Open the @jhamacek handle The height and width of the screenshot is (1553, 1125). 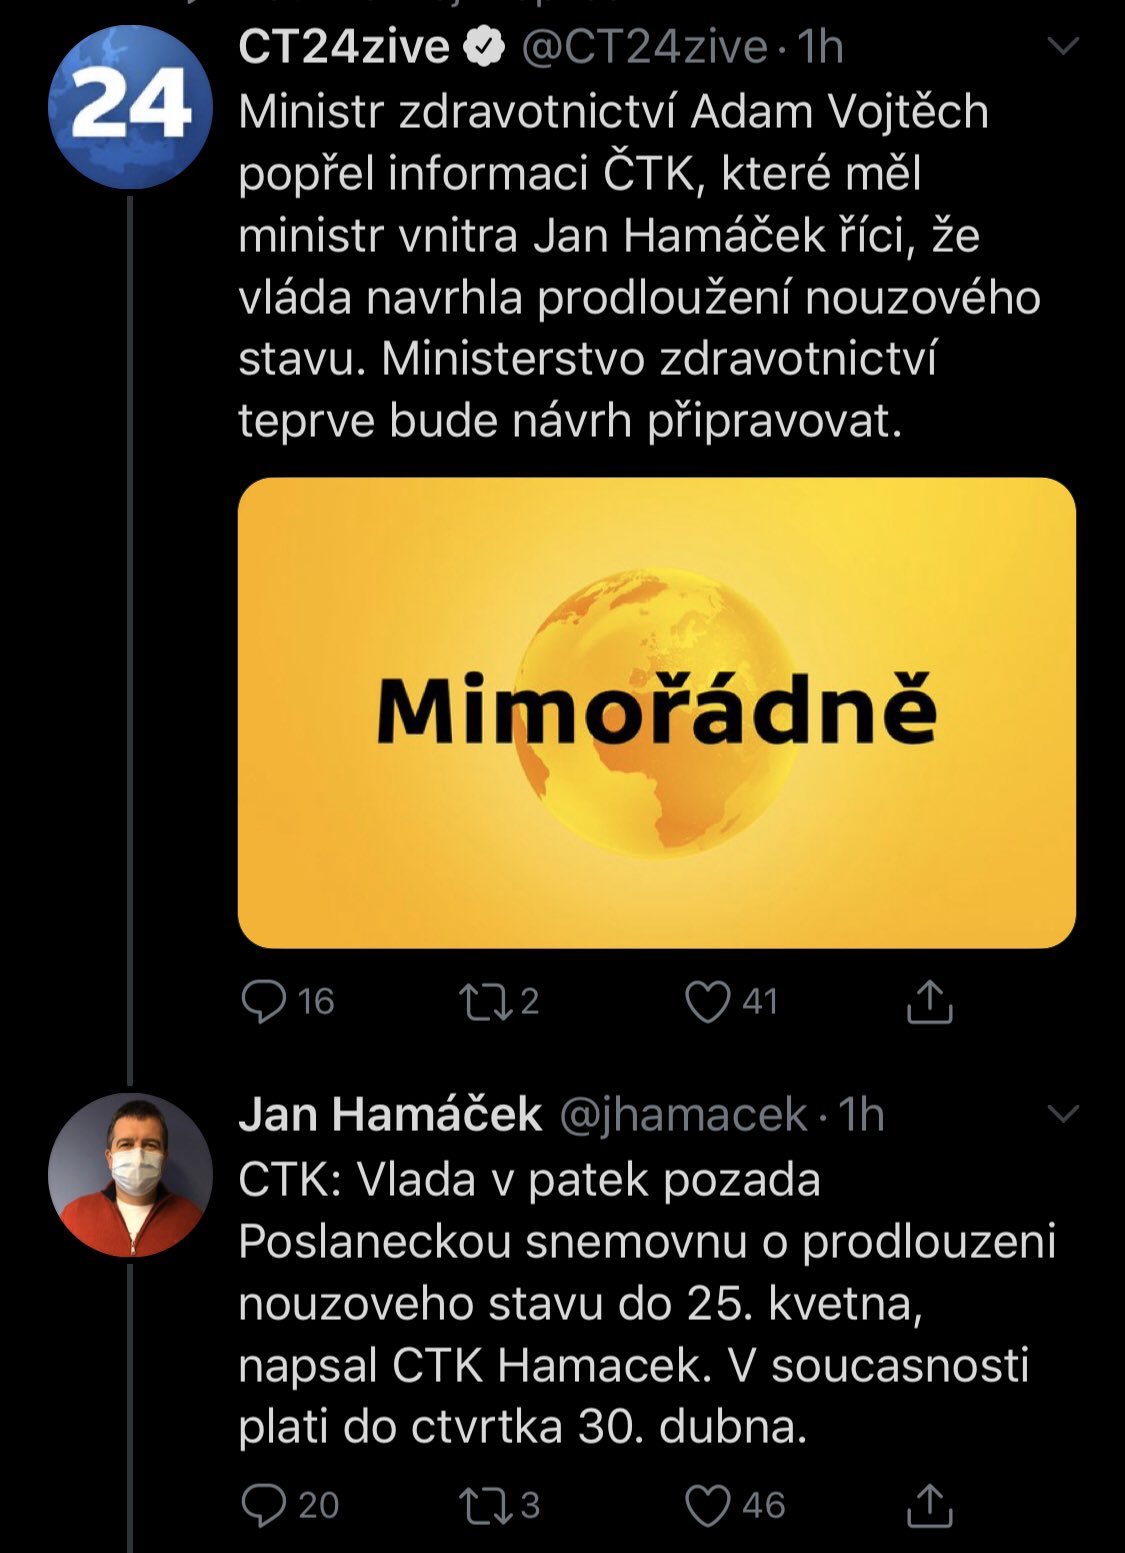[x=682, y=1114]
